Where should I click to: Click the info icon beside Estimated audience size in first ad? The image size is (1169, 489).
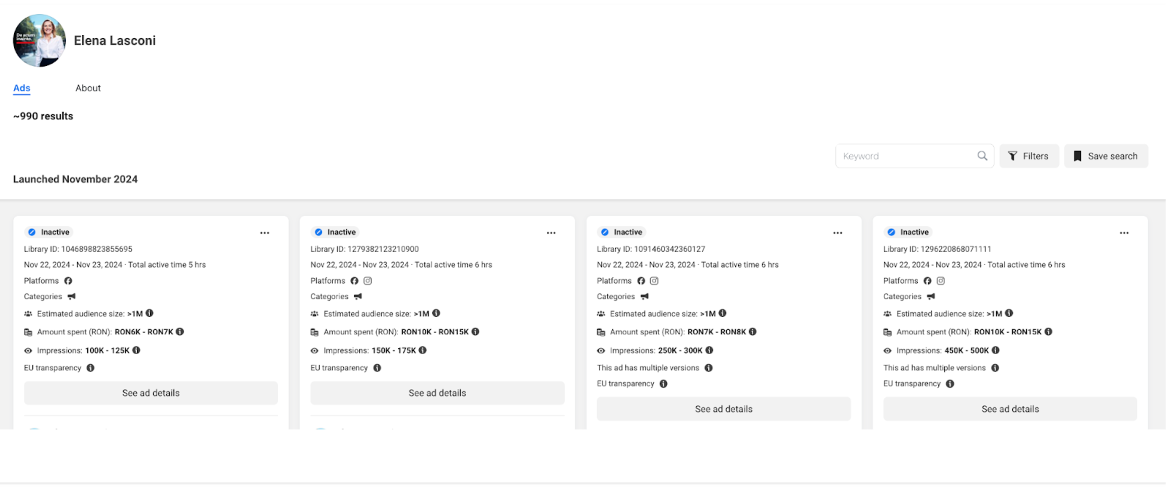(x=149, y=314)
